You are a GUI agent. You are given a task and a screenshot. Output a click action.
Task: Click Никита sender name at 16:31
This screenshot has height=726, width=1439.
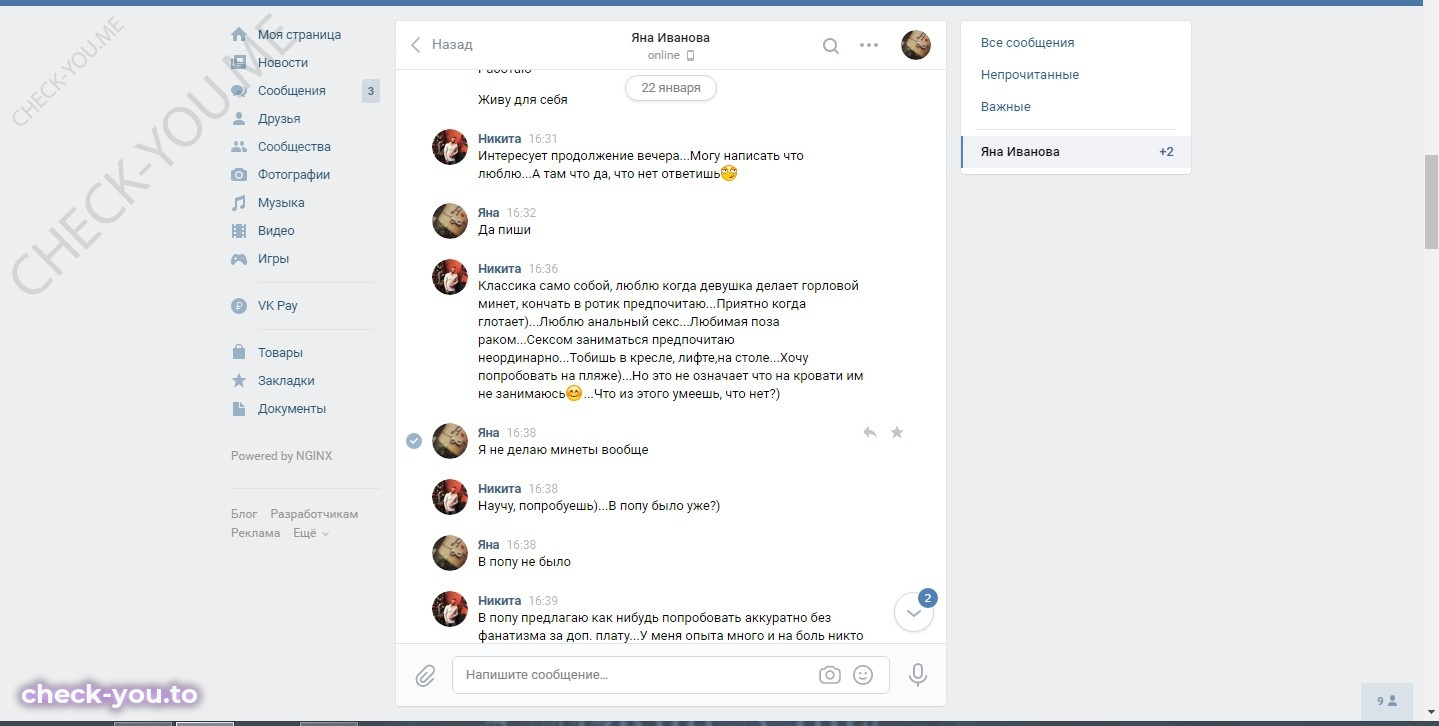tap(500, 139)
